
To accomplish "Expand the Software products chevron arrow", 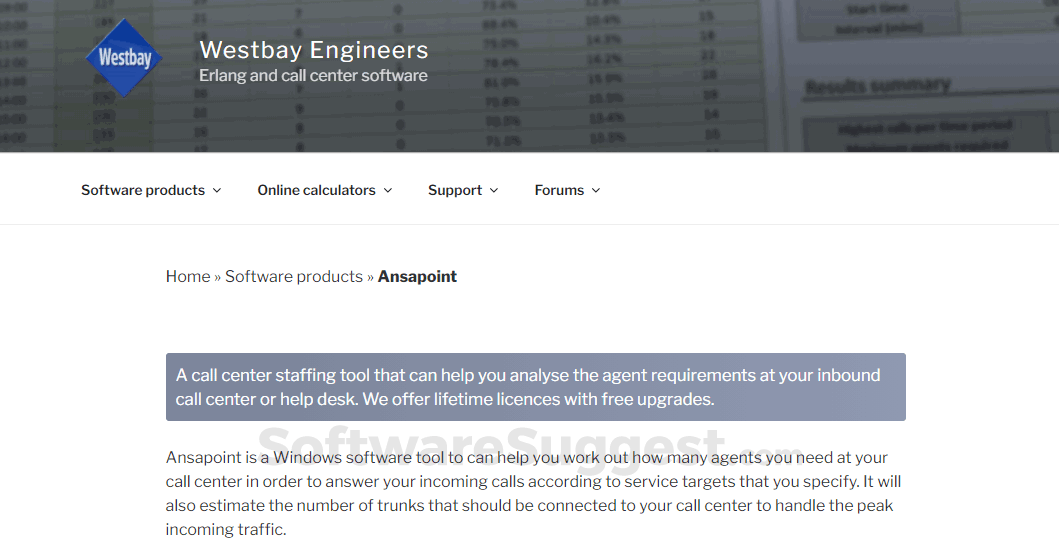I will coord(217,191).
